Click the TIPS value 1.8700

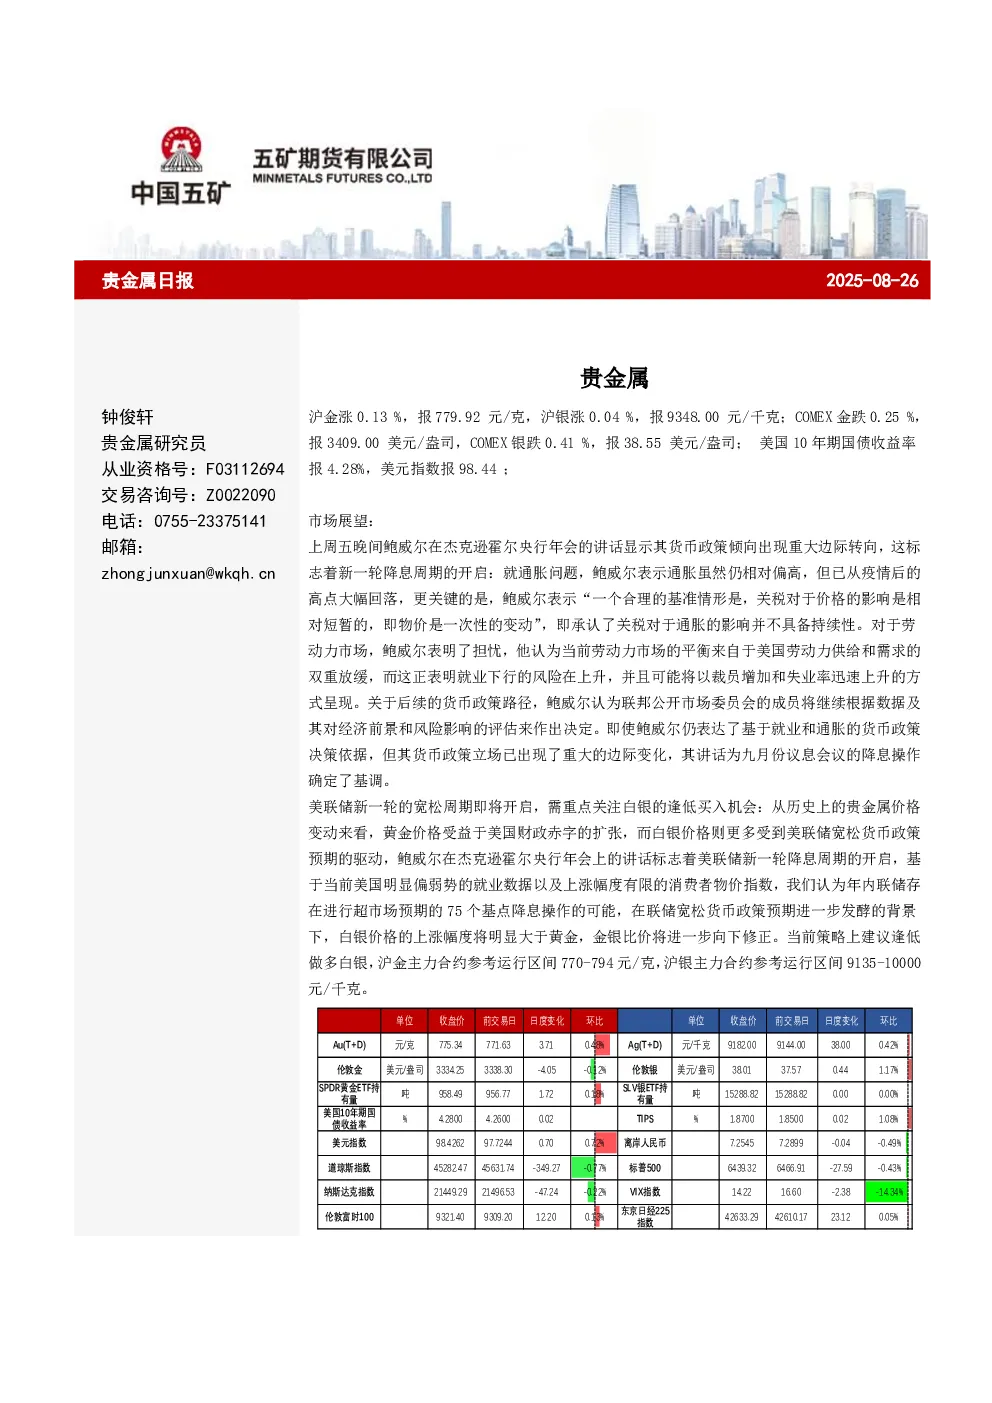741,1119
